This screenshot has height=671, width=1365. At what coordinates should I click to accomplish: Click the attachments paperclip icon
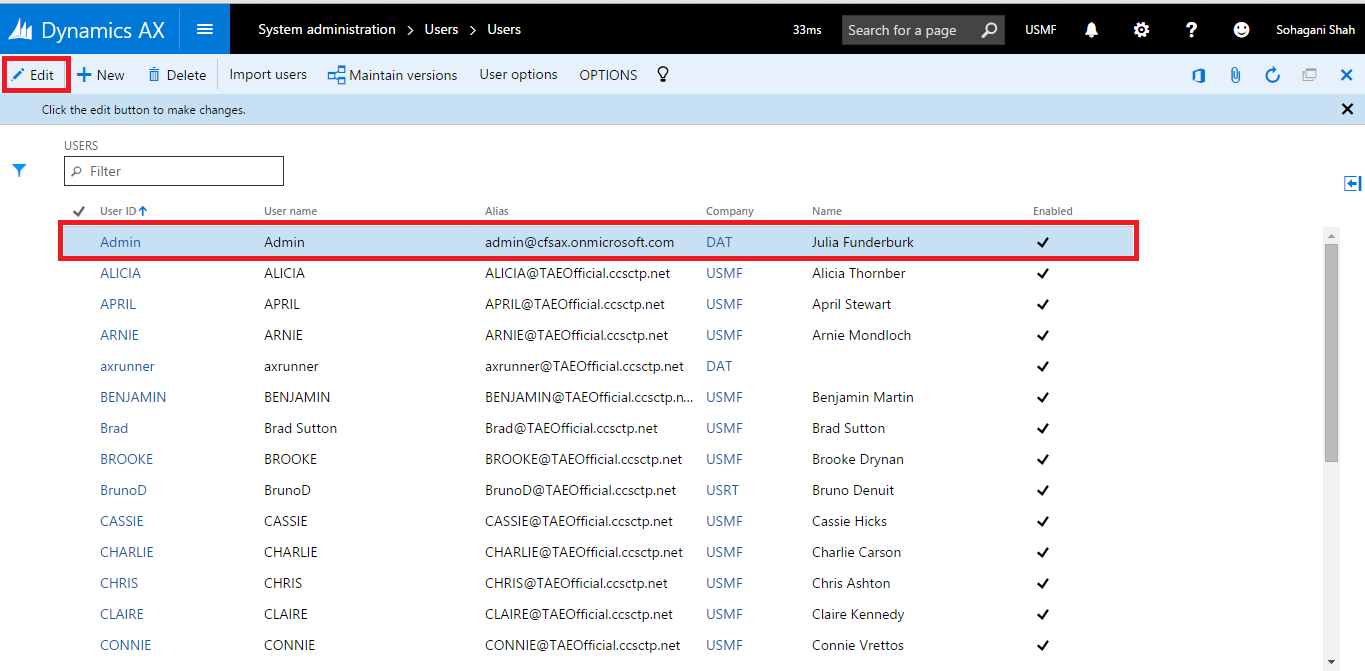[x=1235, y=75]
